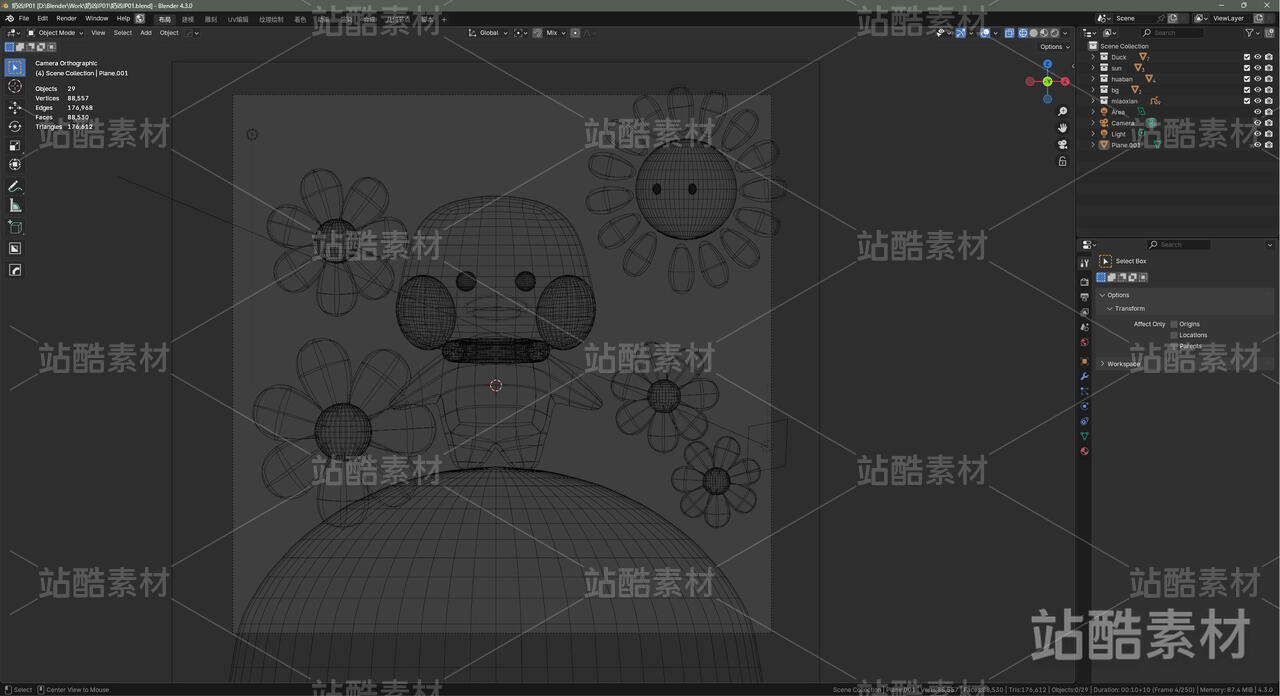Open the Material properties tab
Screen dimensions: 1280x696
click(x=1084, y=451)
